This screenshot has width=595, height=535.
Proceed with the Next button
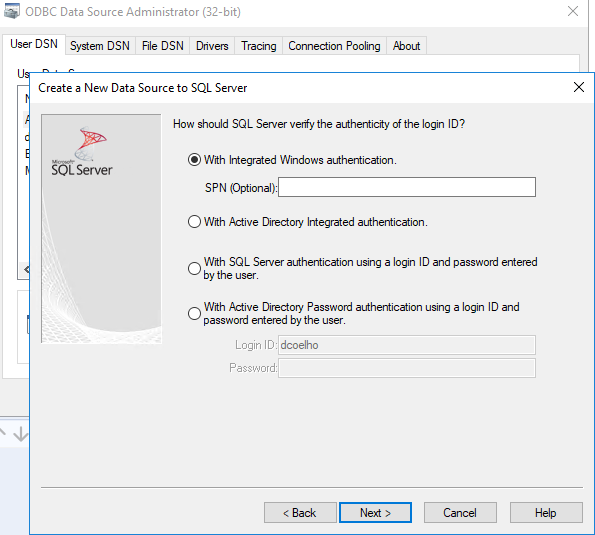point(375,513)
